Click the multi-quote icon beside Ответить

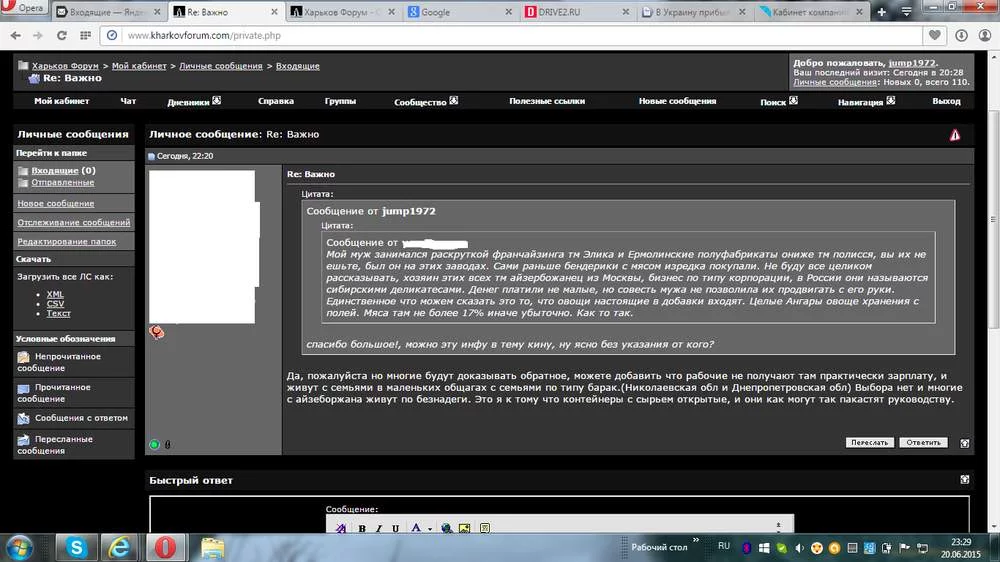(964, 443)
